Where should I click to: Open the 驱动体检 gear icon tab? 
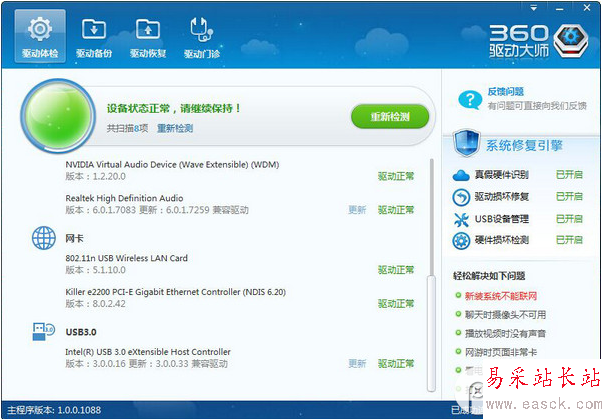(x=40, y=36)
